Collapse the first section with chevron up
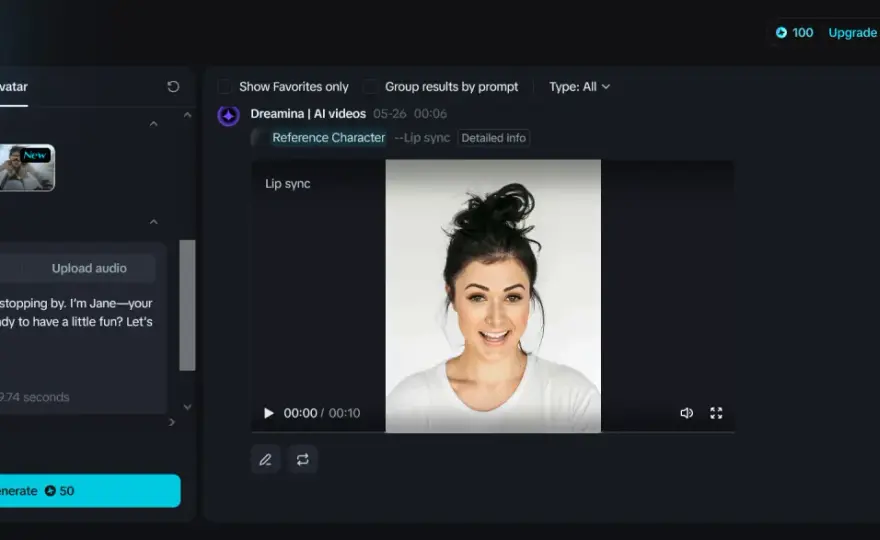This screenshot has height=540, width=880. point(154,123)
